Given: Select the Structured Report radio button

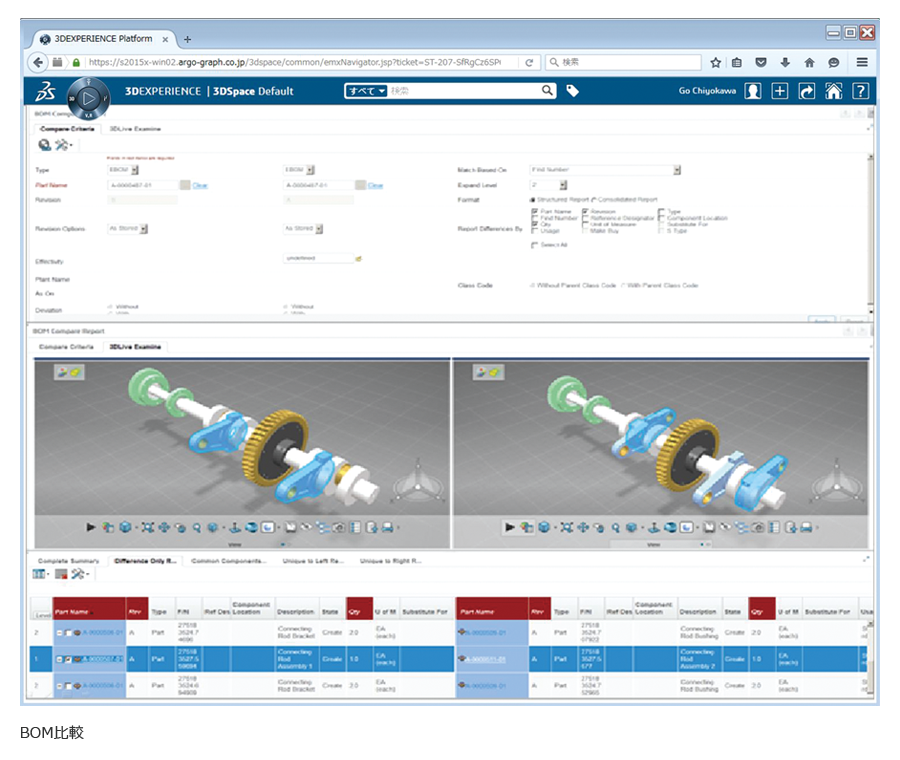Looking at the screenshot, I should (x=533, y=200).
